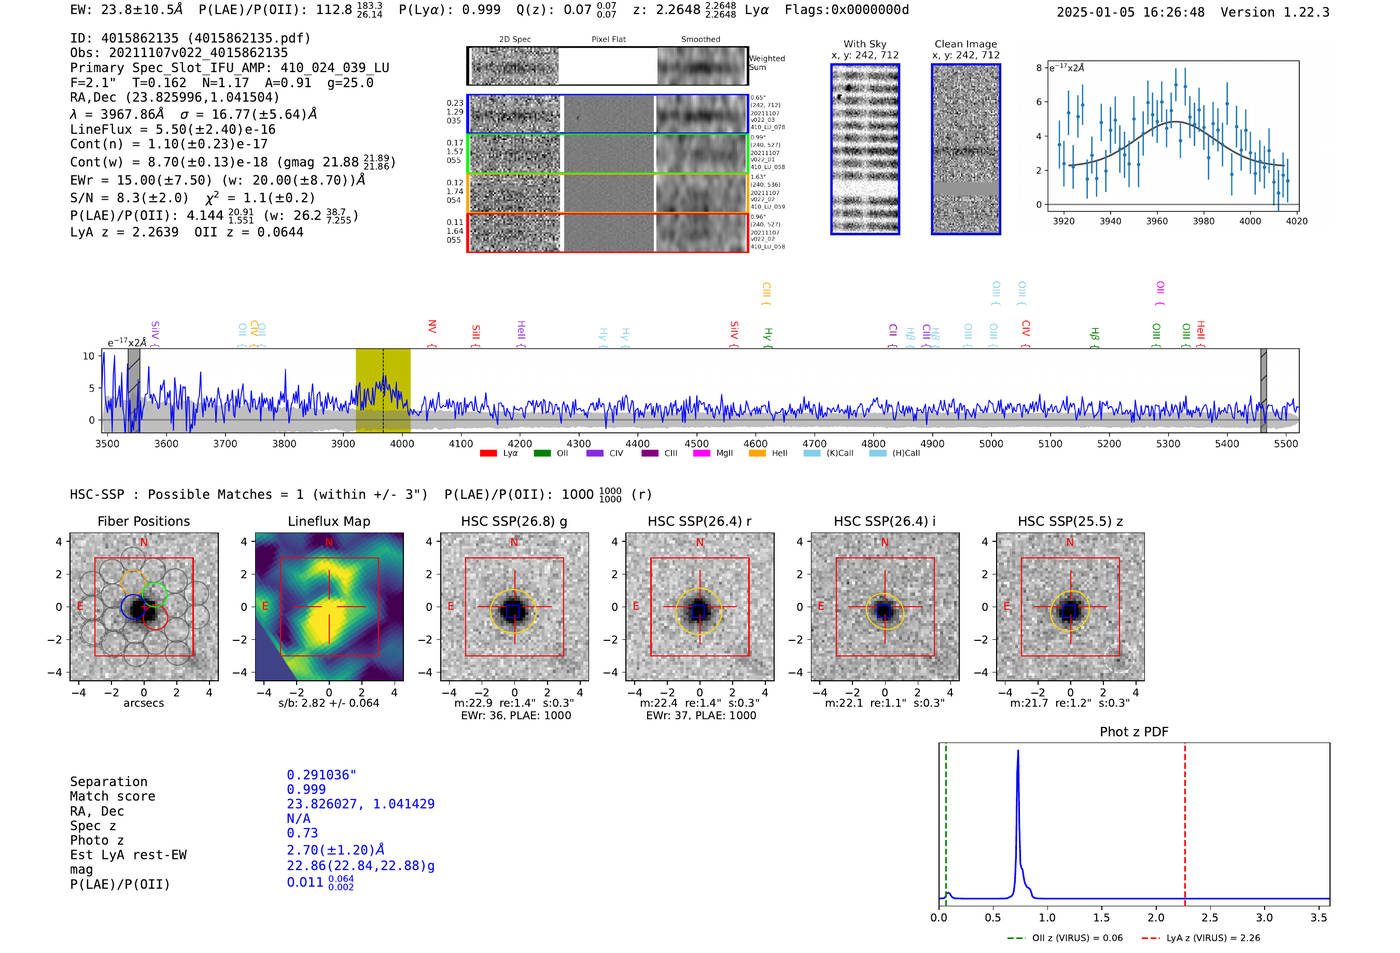Click the Fiber Positions cutout image

(144, 607)
